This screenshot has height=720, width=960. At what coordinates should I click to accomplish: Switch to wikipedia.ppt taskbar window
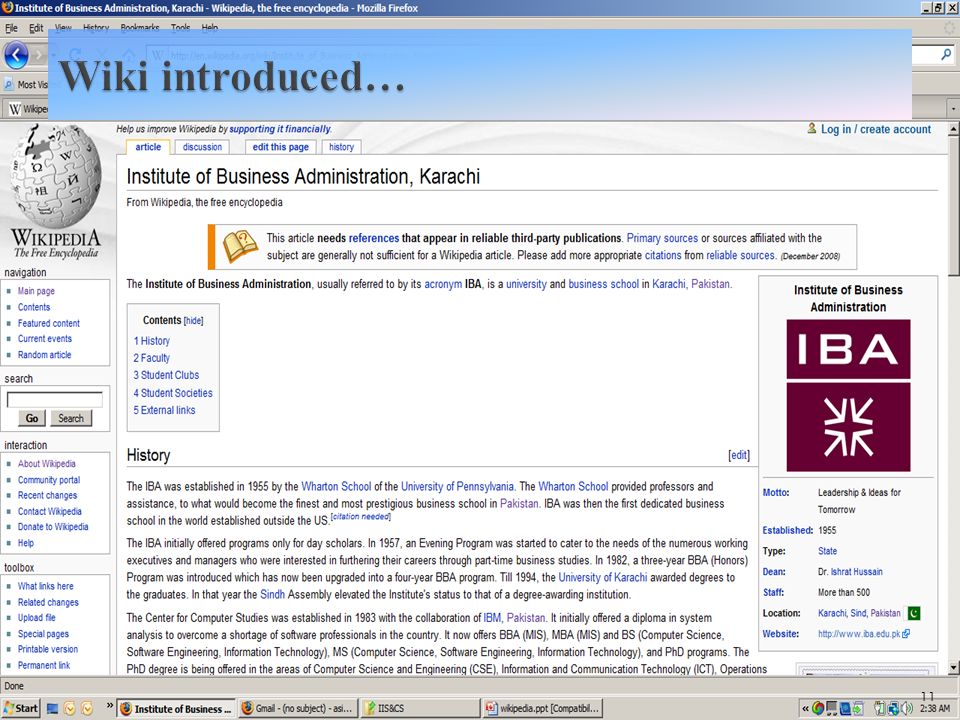[x=542, y=708]
